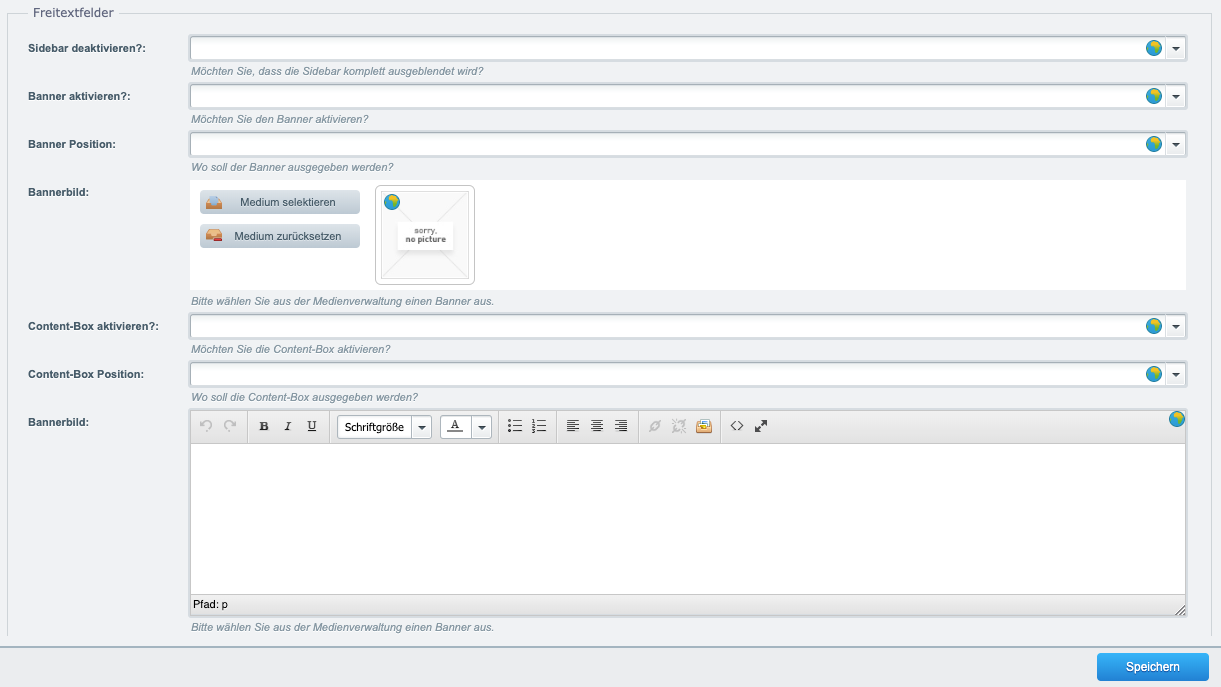Expand the Banner Position dropdown arrow
The height and width of the screenshot is (687, 1221).
[x=1176, y=144]
